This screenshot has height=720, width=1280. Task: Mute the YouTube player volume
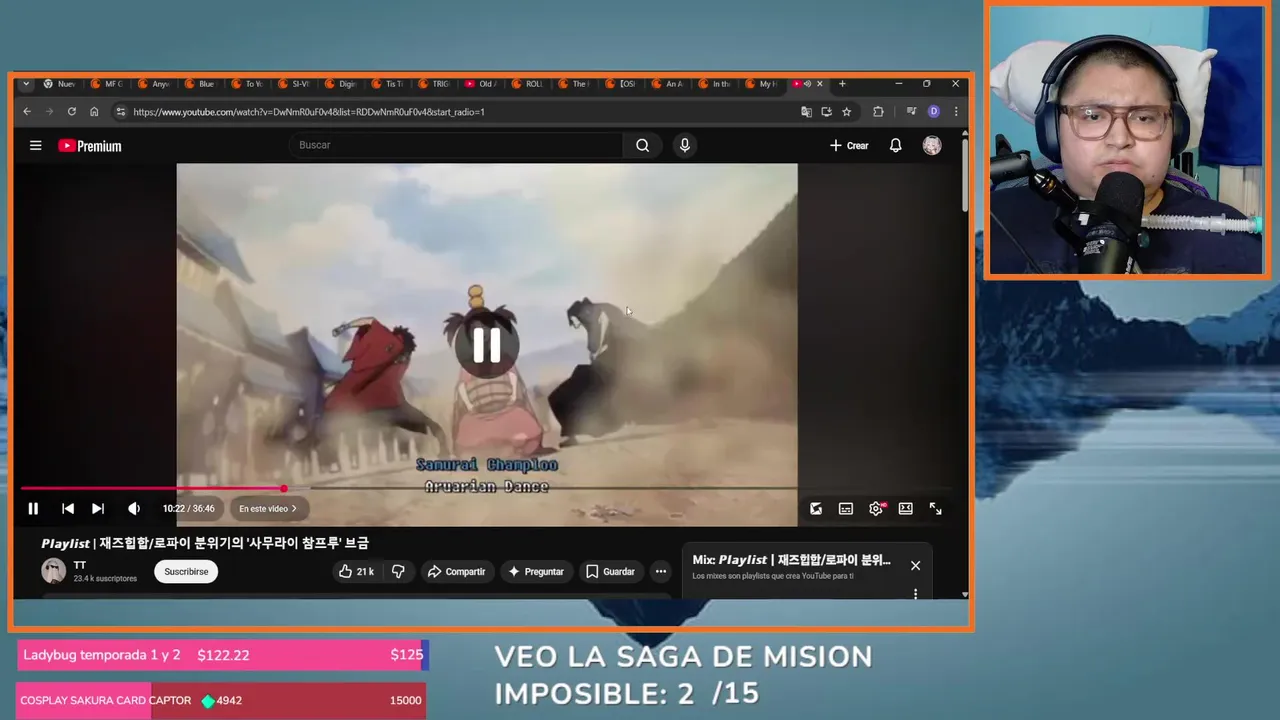(134, 509)
